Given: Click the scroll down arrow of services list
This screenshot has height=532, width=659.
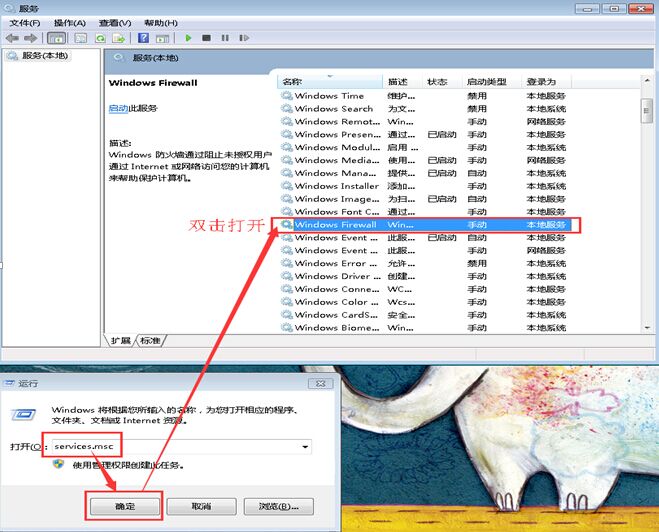Looking at the screenshot, I should [x=647, y=328].
